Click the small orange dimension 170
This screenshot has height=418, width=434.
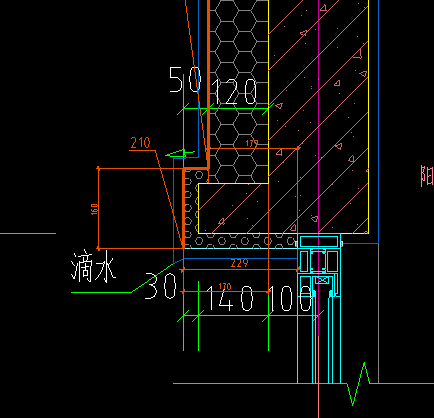(x=225, y=286)
